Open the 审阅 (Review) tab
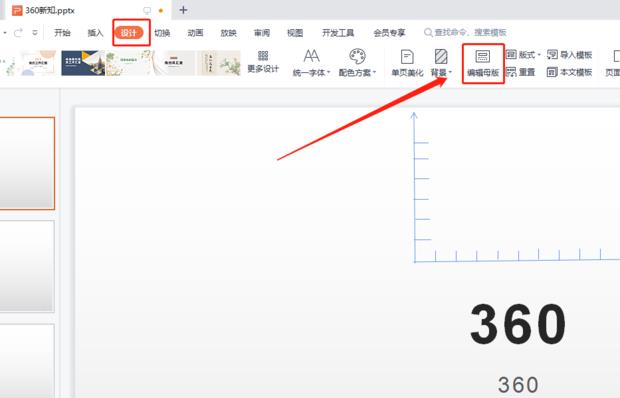The image size is (620, 398). [x=262, y=33]
